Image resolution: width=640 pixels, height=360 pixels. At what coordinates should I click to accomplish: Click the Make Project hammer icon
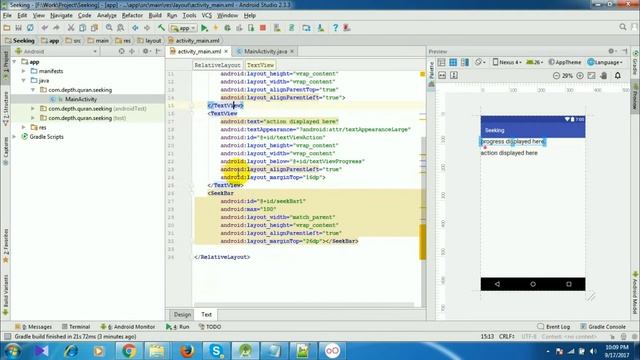tap(162, 28)
